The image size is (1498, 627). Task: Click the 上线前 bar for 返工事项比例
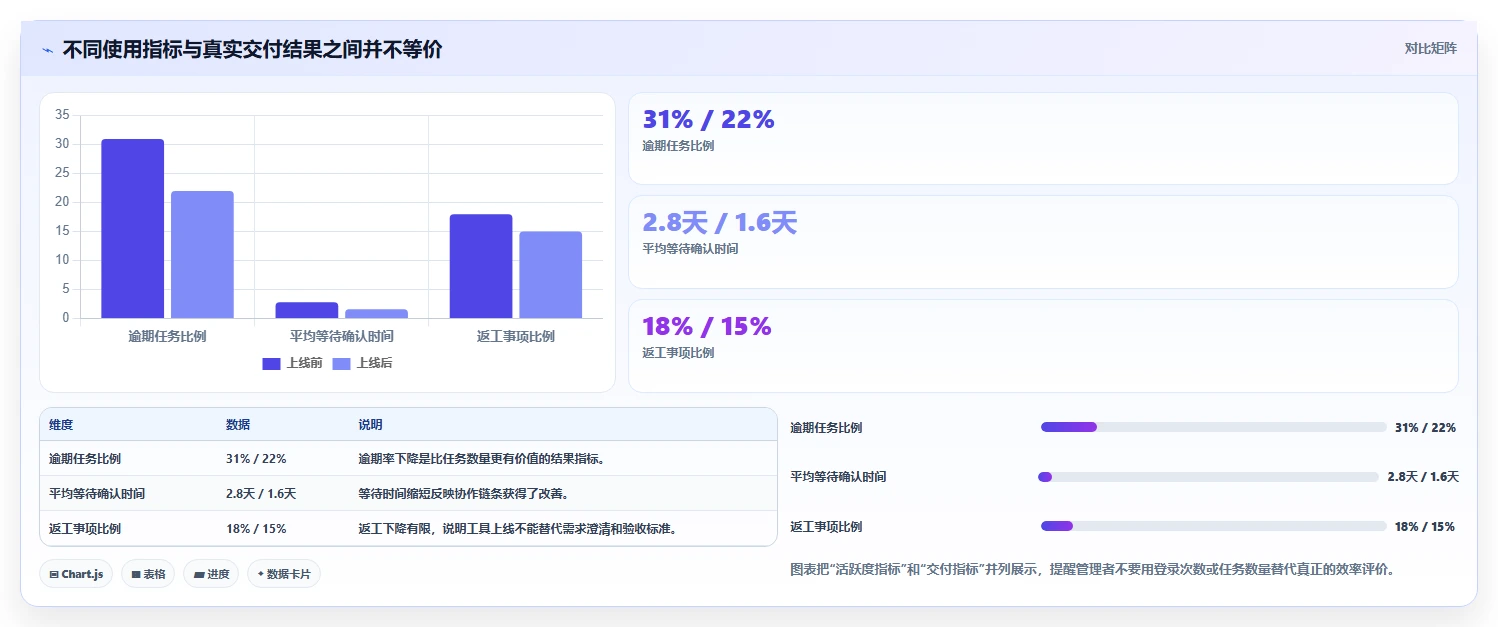pos(481,266)
